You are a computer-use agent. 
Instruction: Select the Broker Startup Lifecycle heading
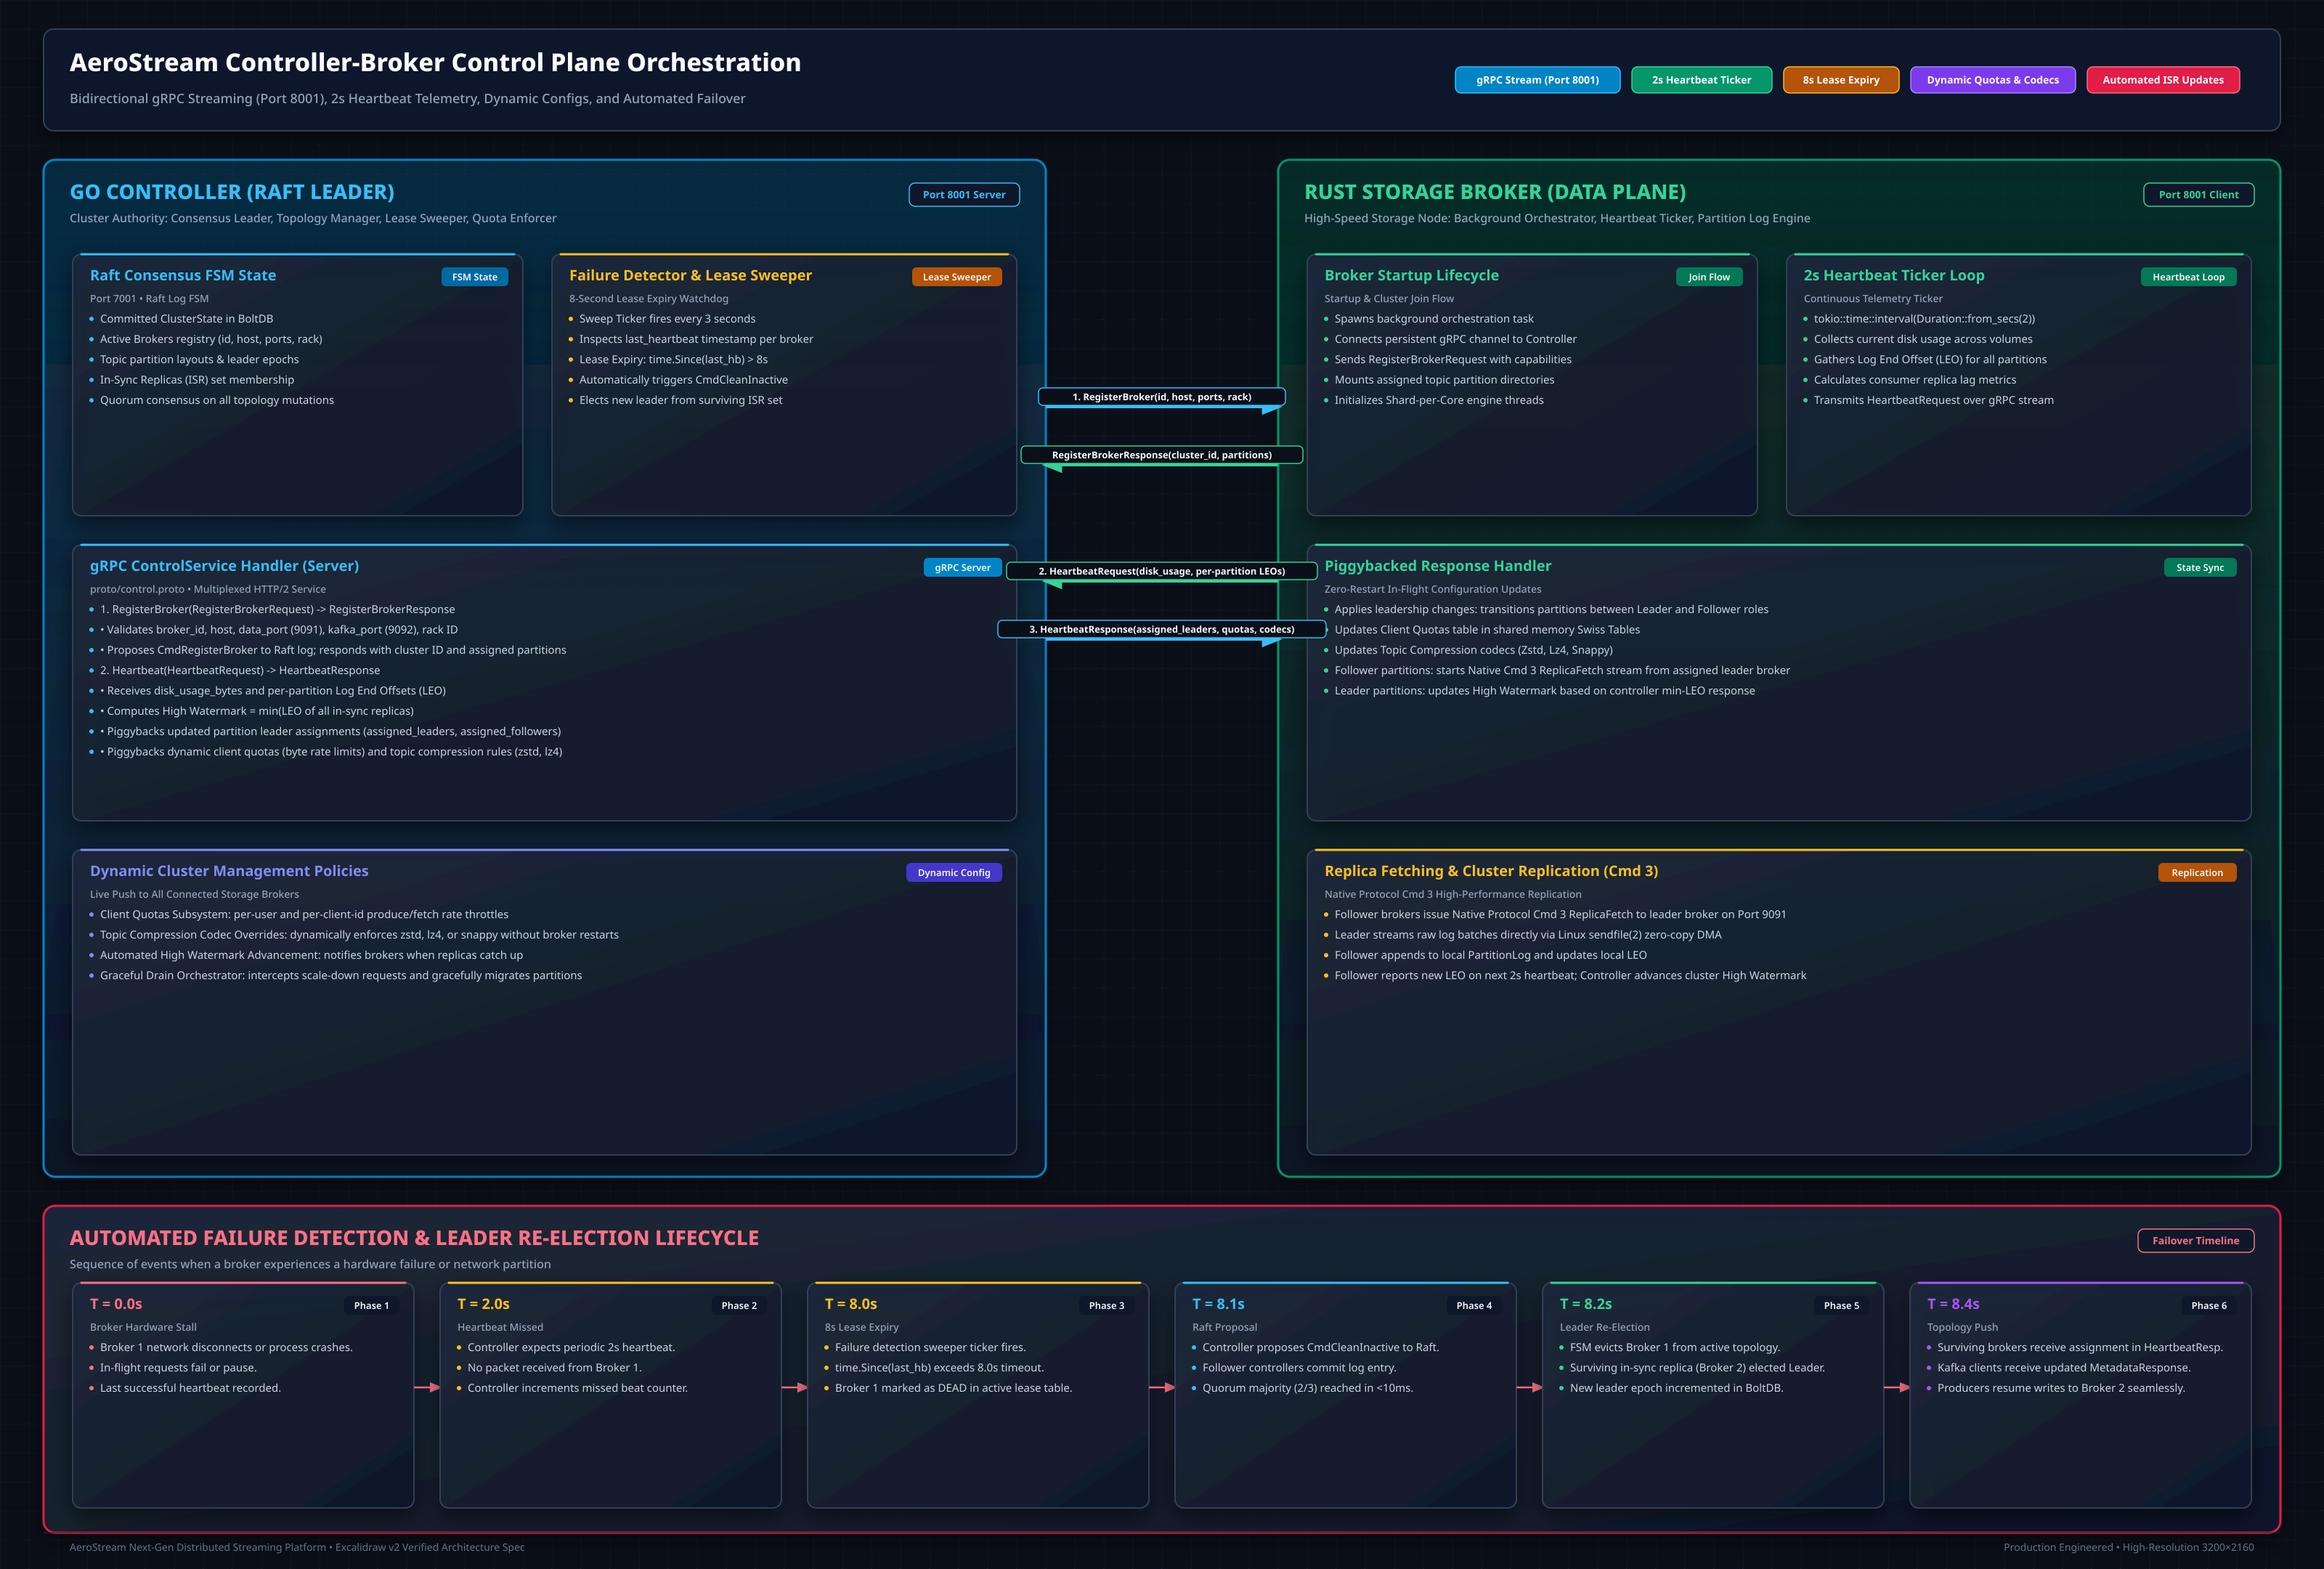1411,275
